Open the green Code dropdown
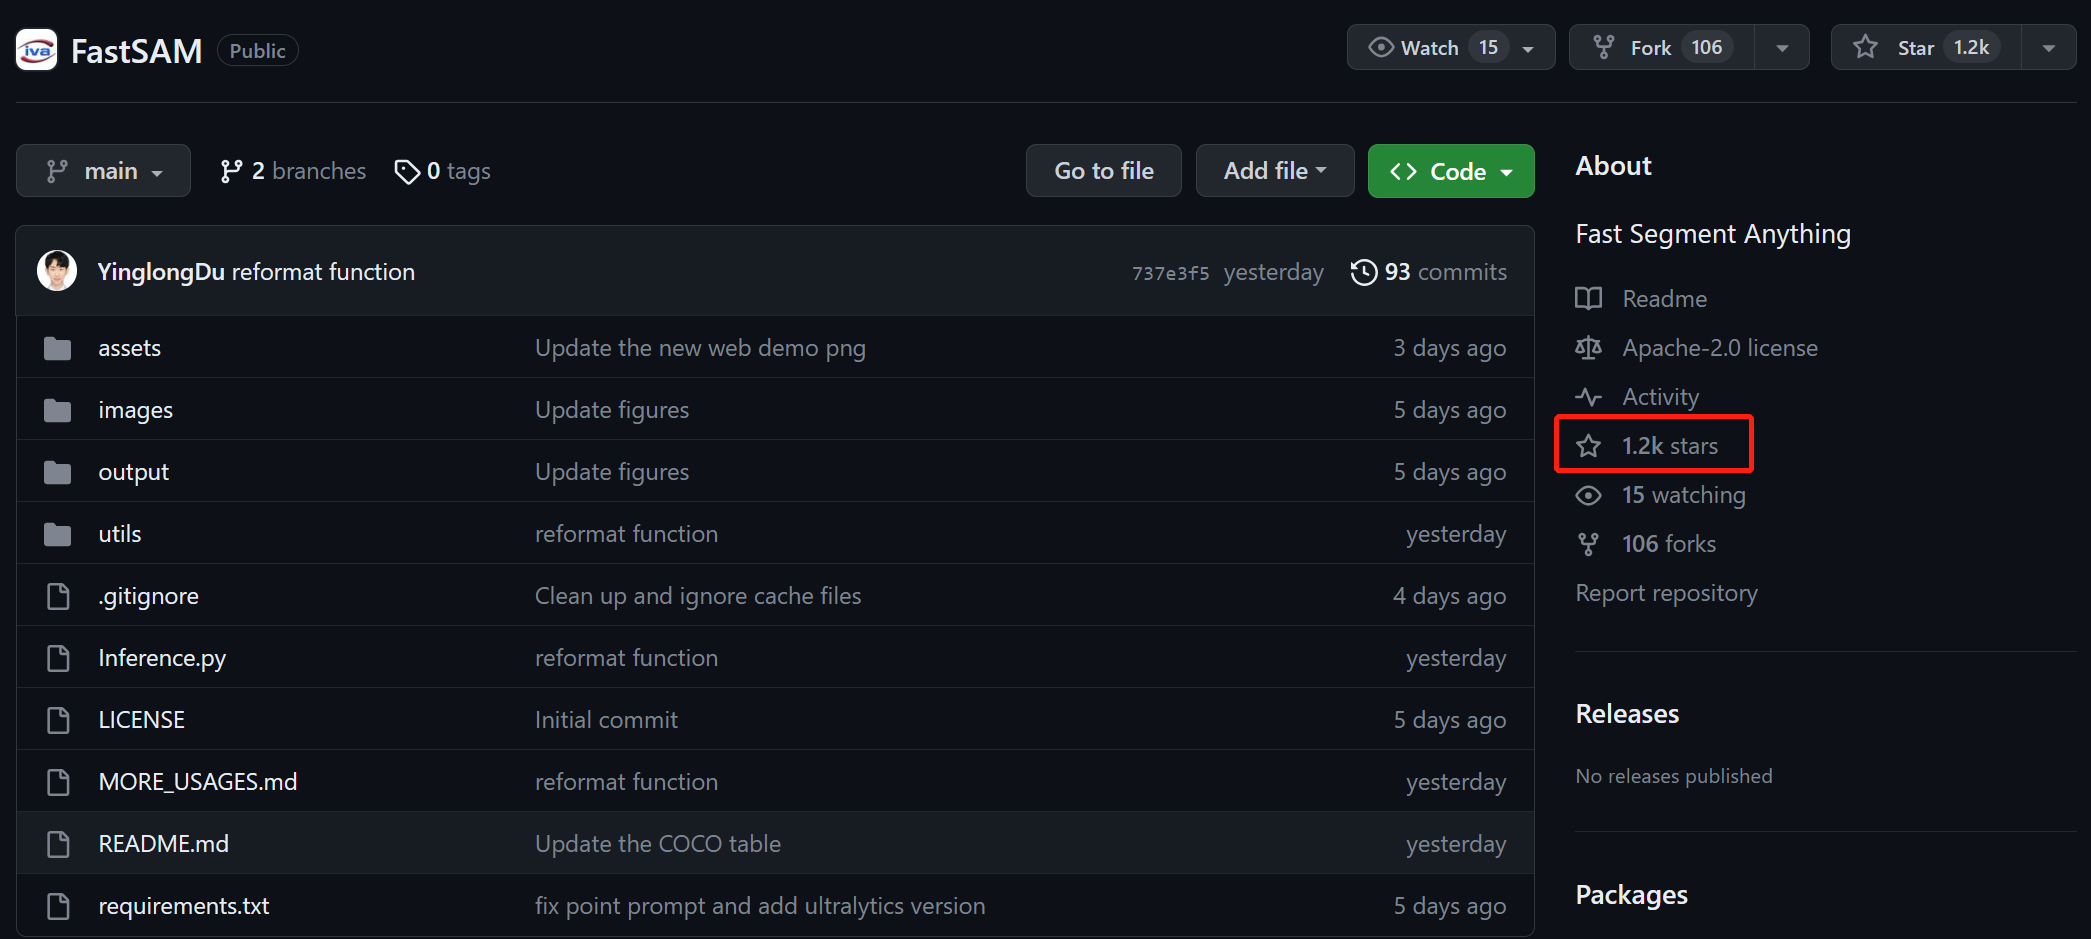The height and width of the screenshot is (939, 2091). tap(1451, 171)
